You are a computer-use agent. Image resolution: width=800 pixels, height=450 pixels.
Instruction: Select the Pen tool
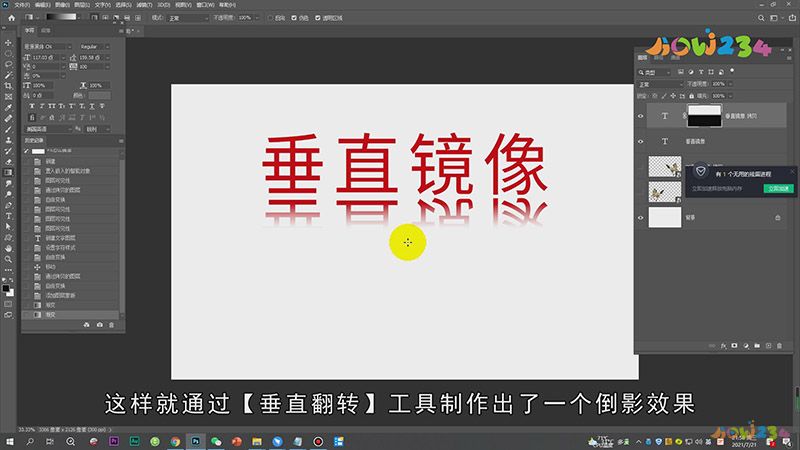click(8, 205)
